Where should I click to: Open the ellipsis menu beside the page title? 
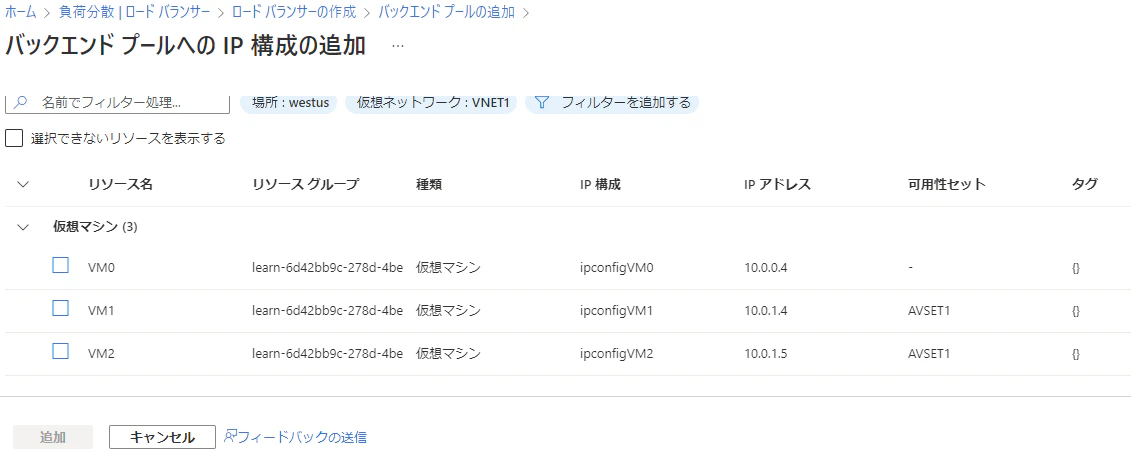pos(398,45)
